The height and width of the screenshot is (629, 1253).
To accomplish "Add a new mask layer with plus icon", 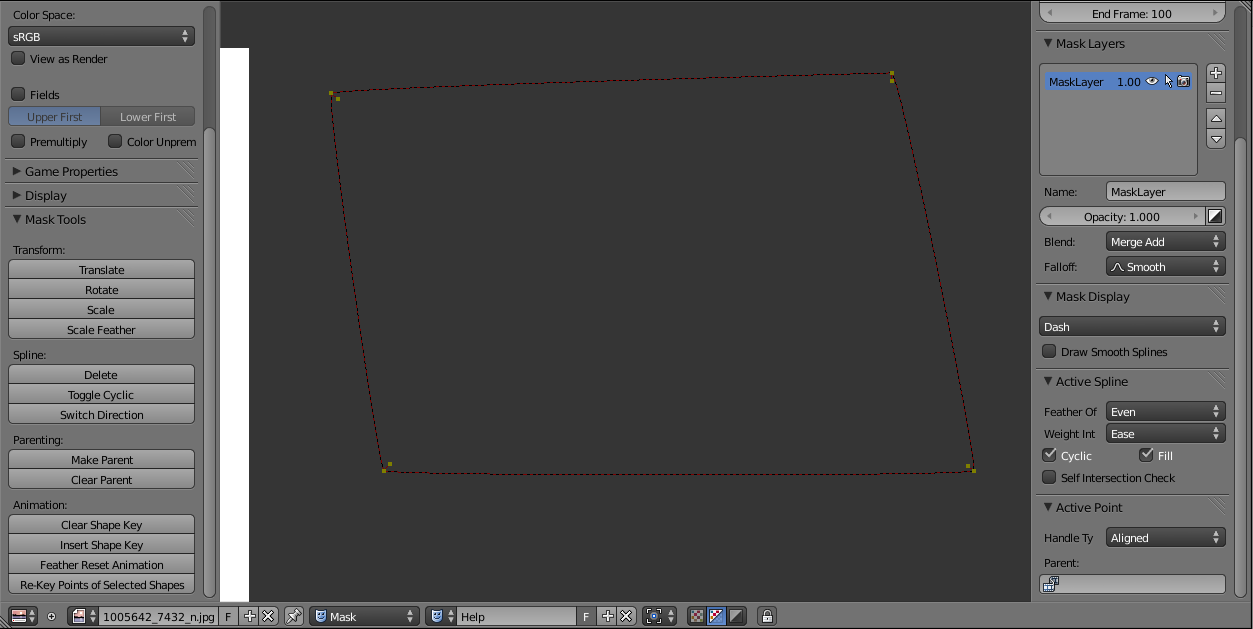I will [1215, 72].
